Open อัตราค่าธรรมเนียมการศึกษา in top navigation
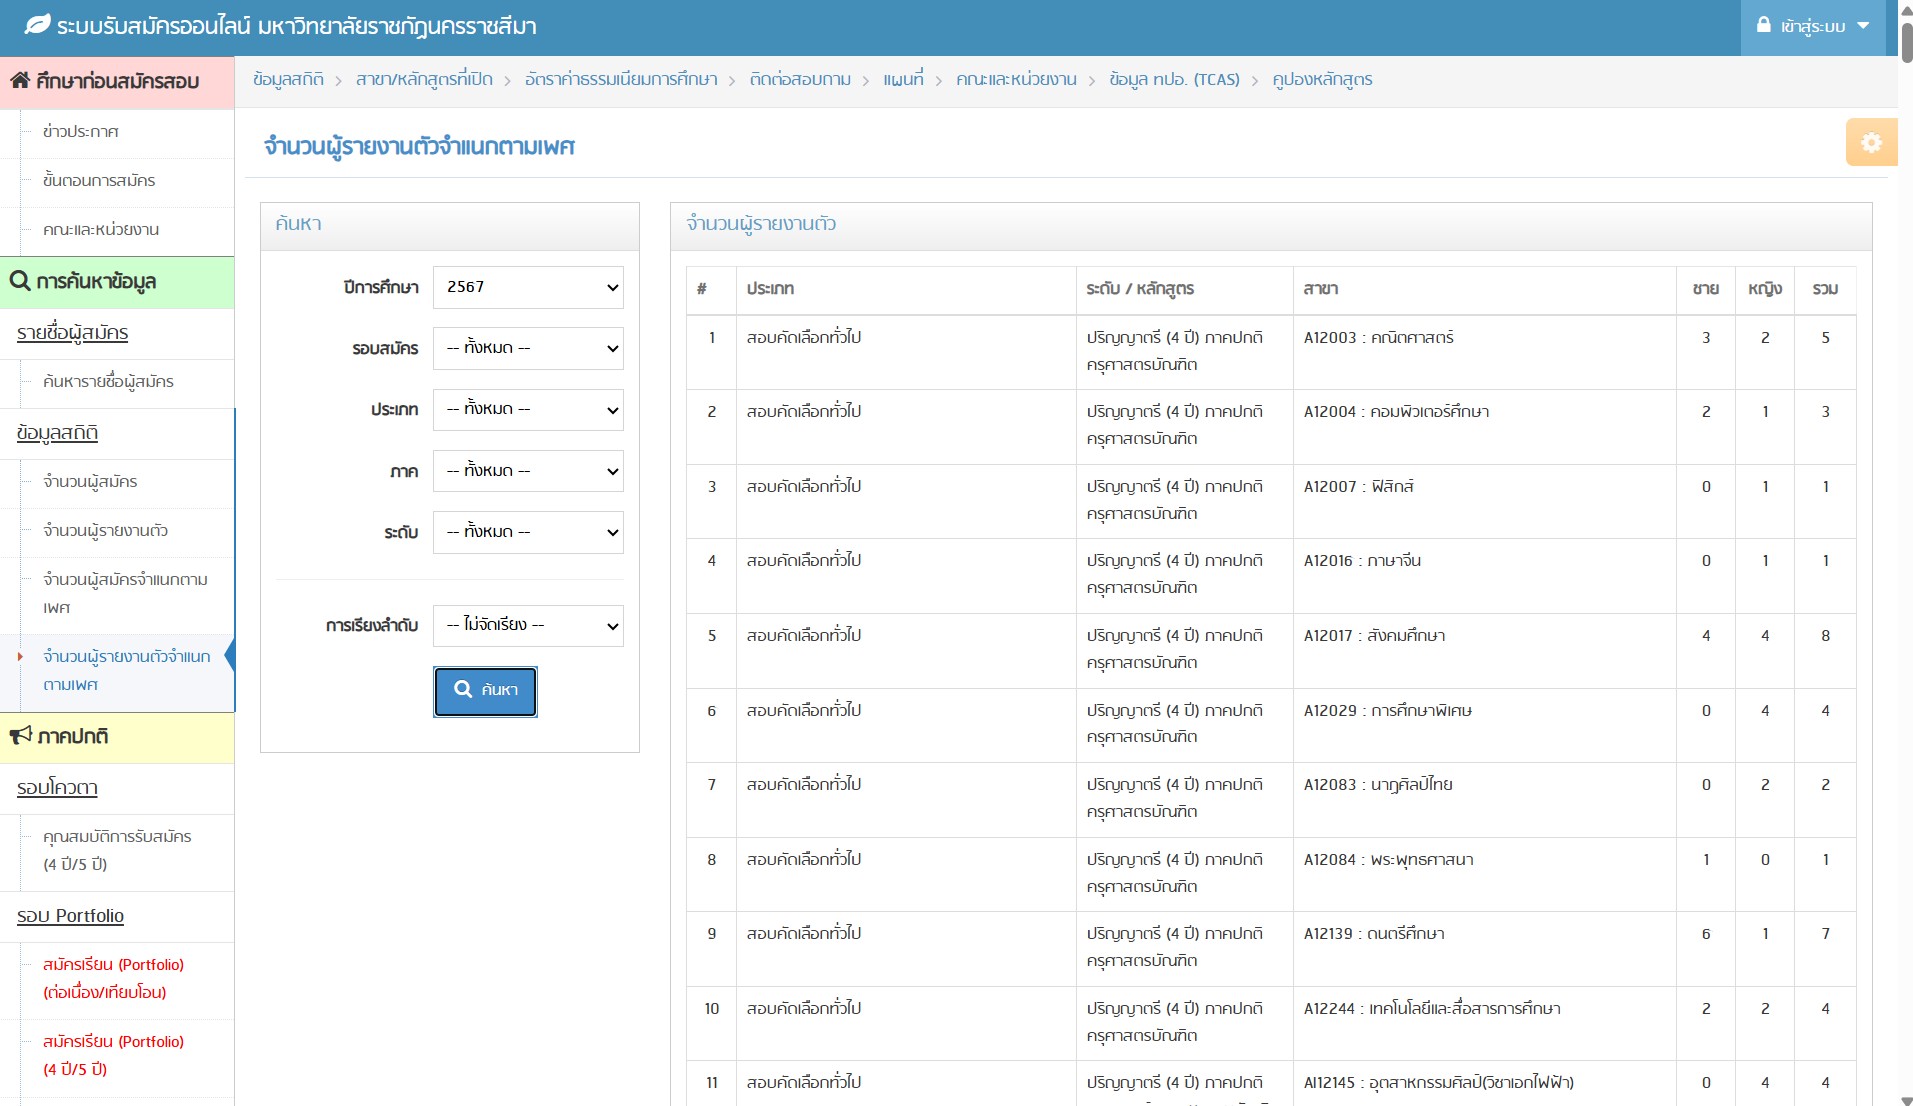Image resolution: width=1913 pixels, height=1106 pixels. pos(620,80)
